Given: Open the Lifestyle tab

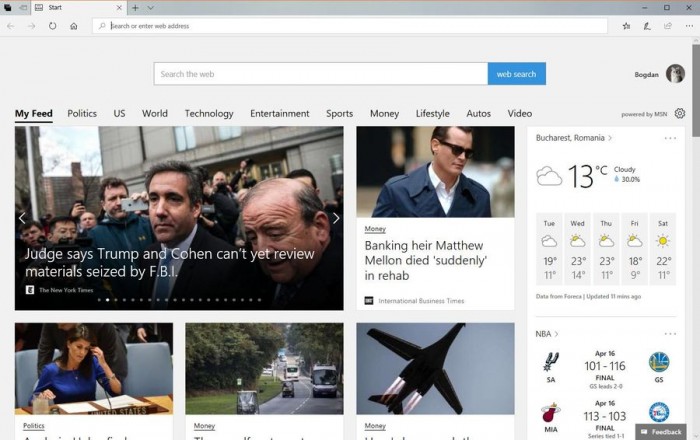Looking at the screenshot, I should pyautogui.click(x=433, y=113).
